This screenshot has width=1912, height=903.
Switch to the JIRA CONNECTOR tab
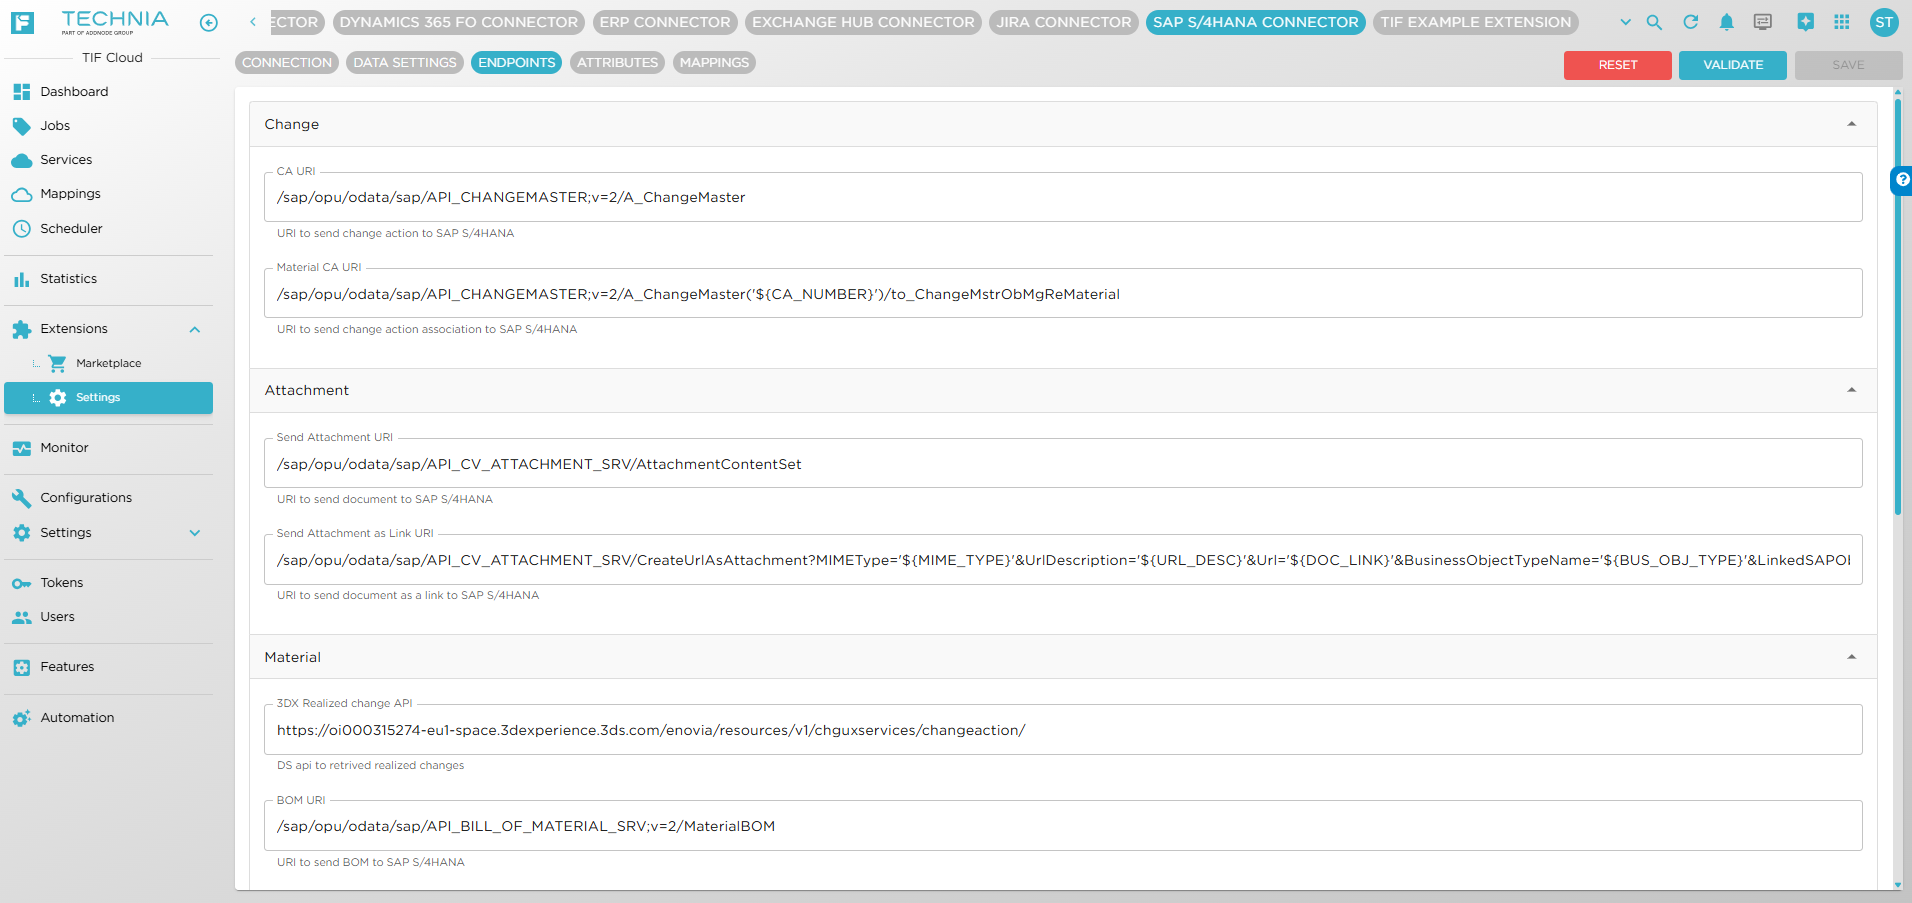[x=1063, y=22]
